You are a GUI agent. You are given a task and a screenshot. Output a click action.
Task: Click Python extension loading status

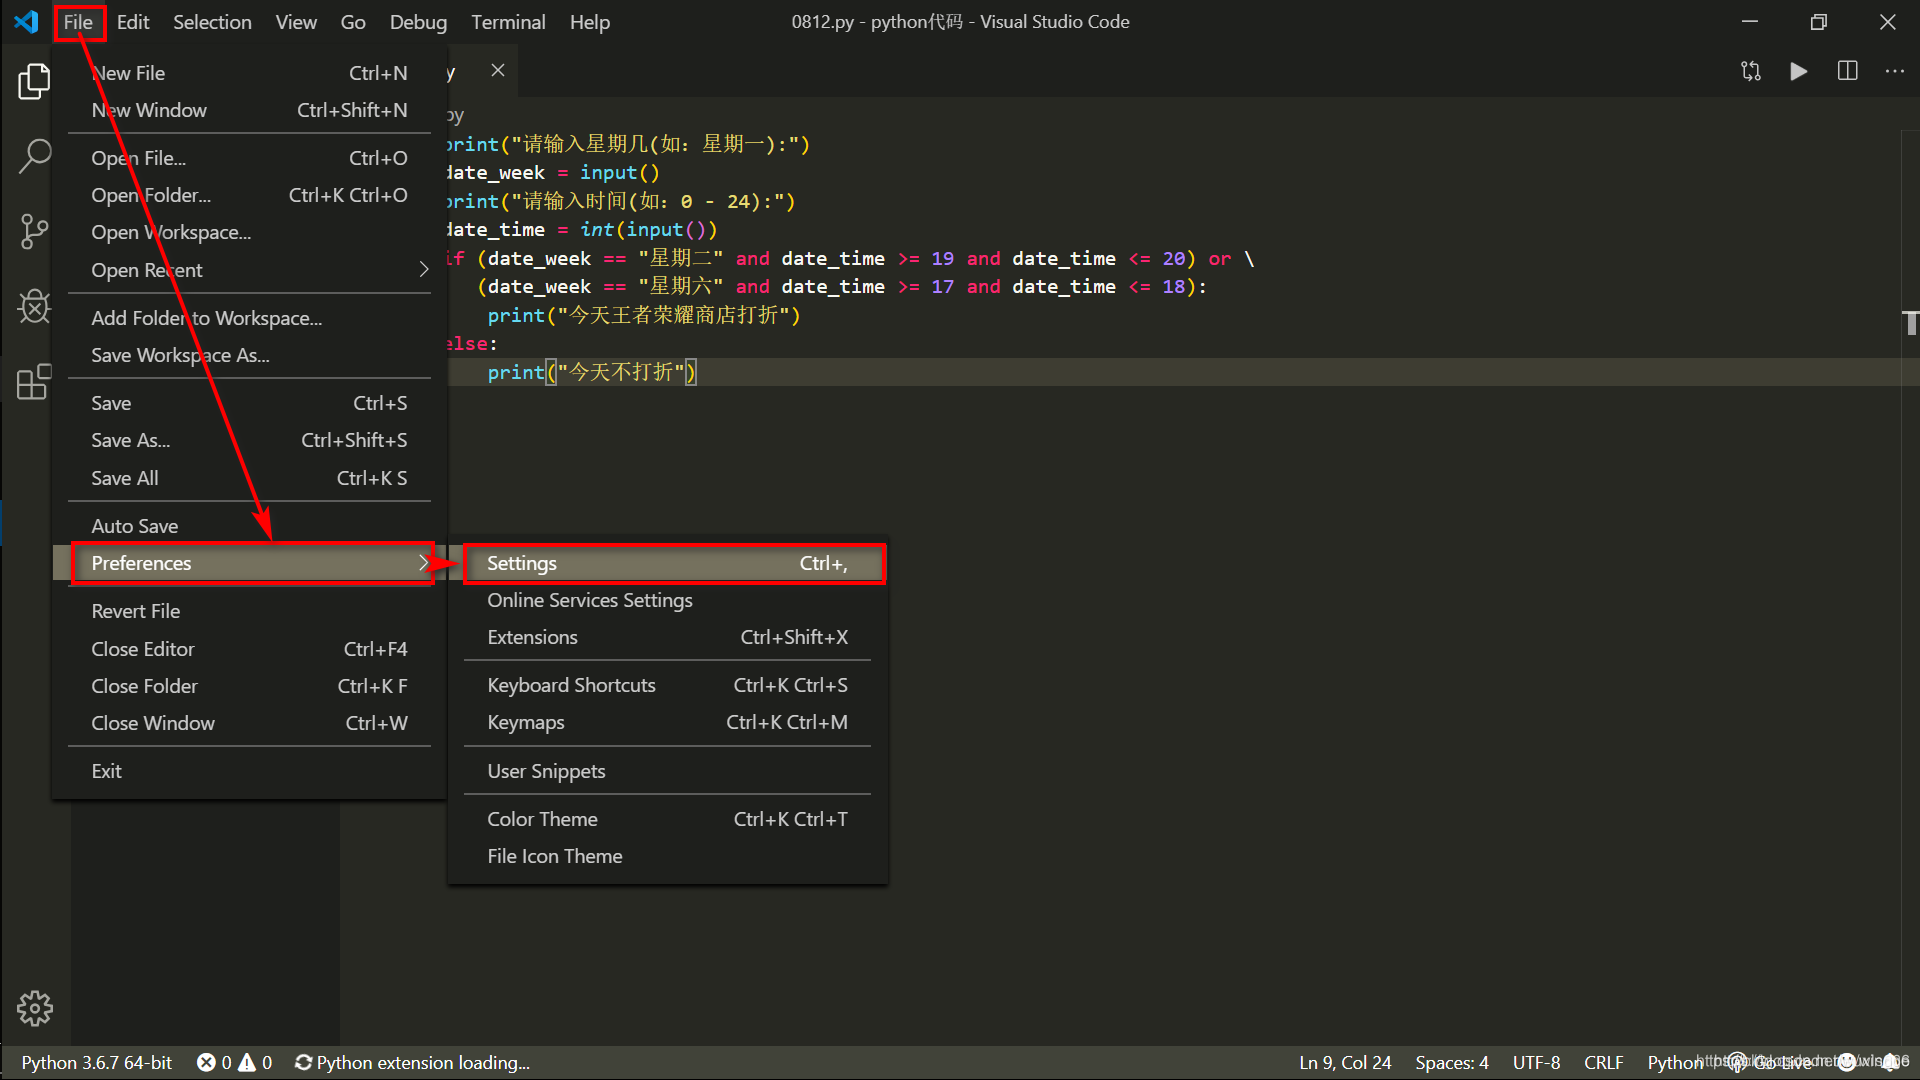click(412, 1062)
